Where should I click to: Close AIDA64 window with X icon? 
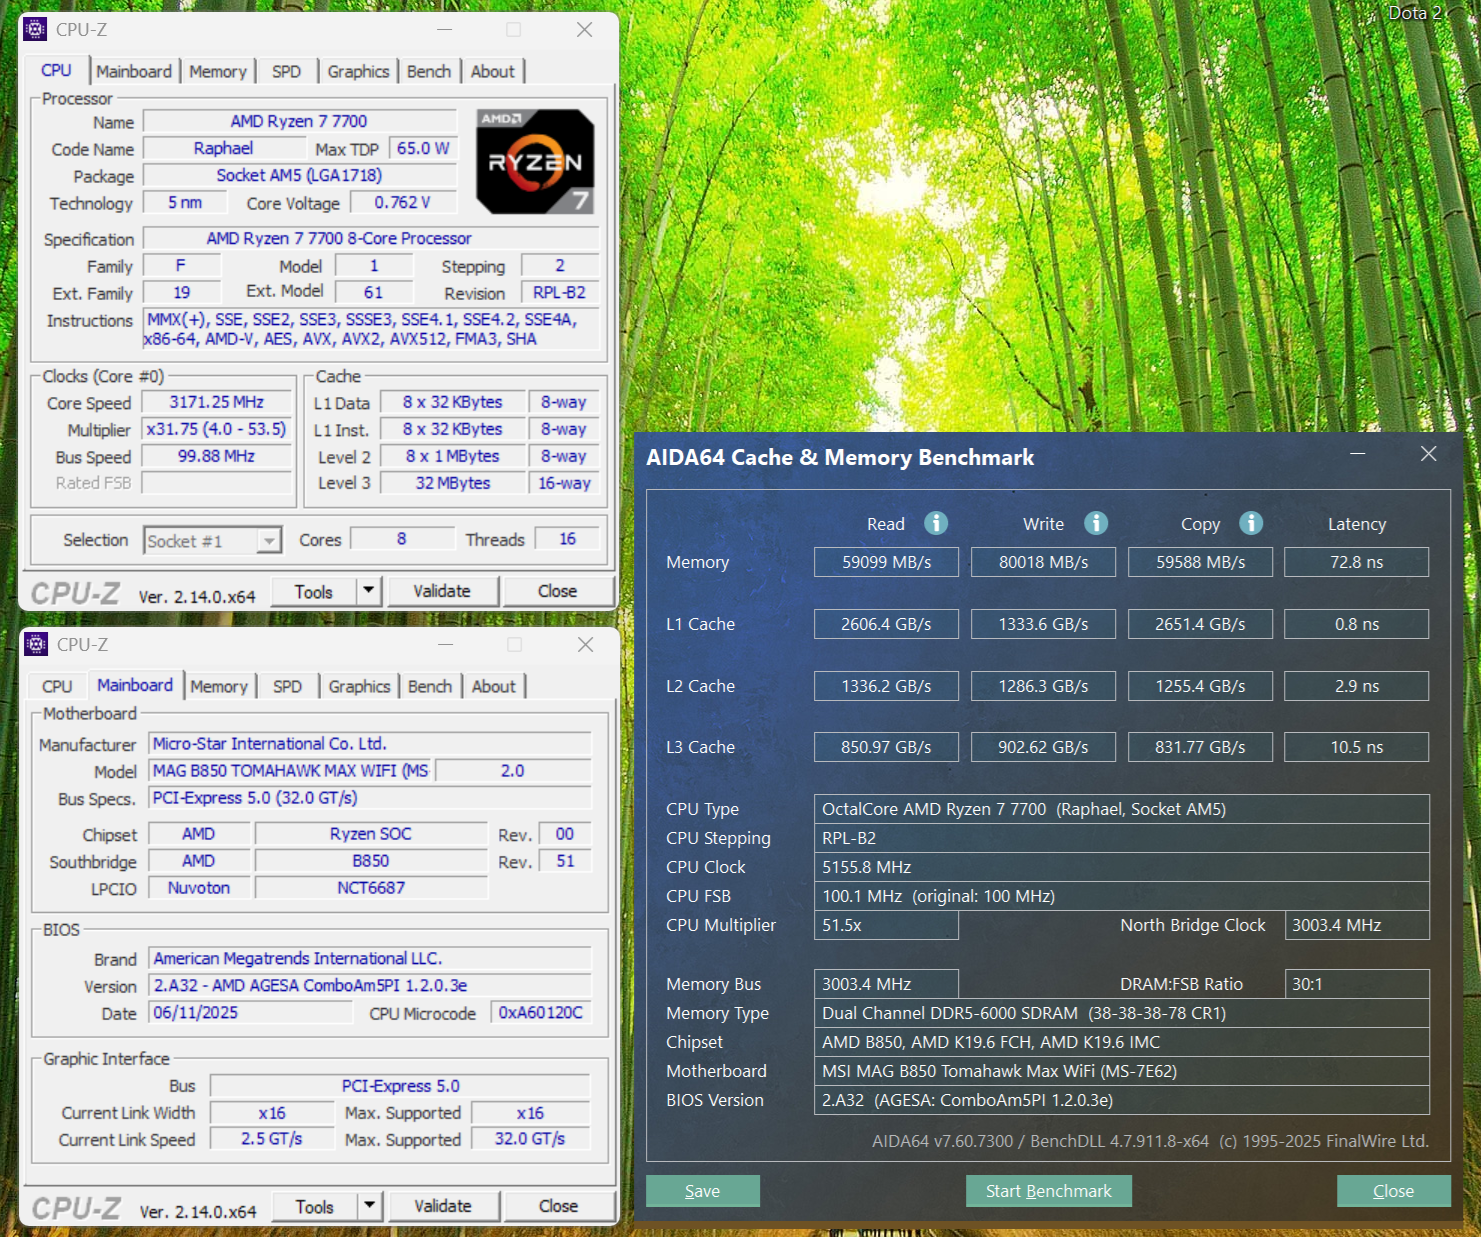(x=1429, y=454)
